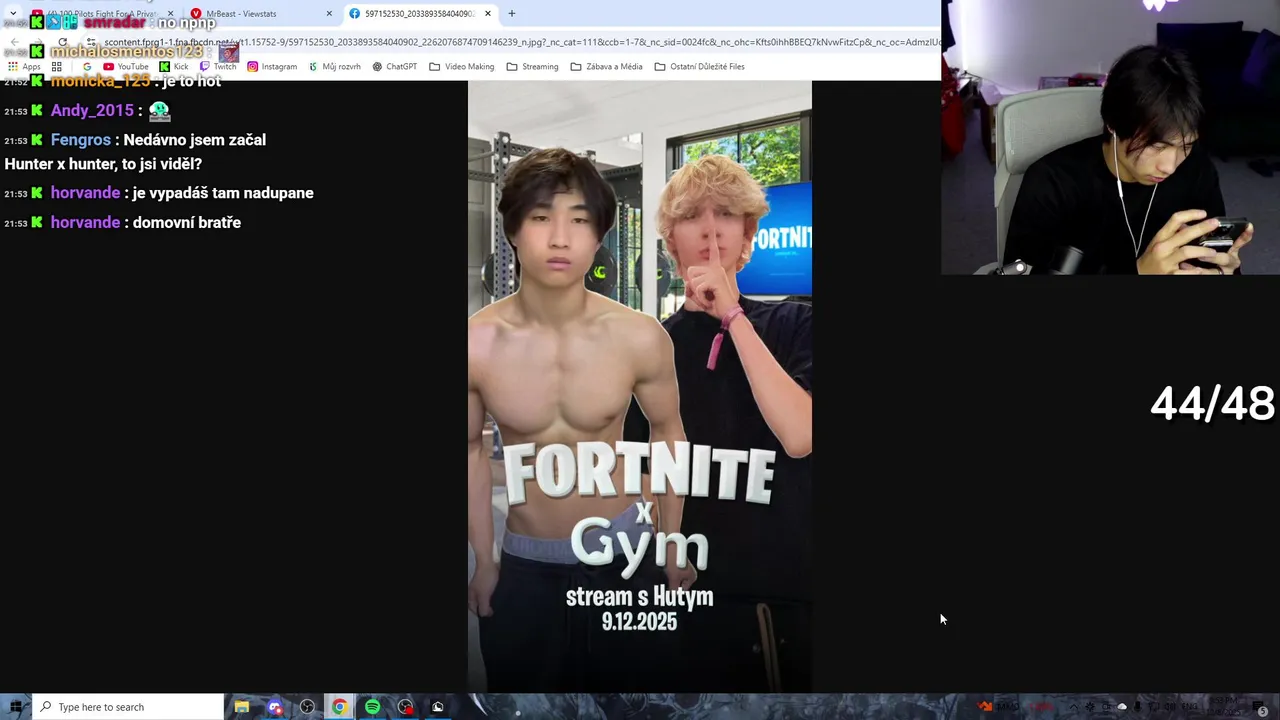Click the microphone tray icon

1137,707
